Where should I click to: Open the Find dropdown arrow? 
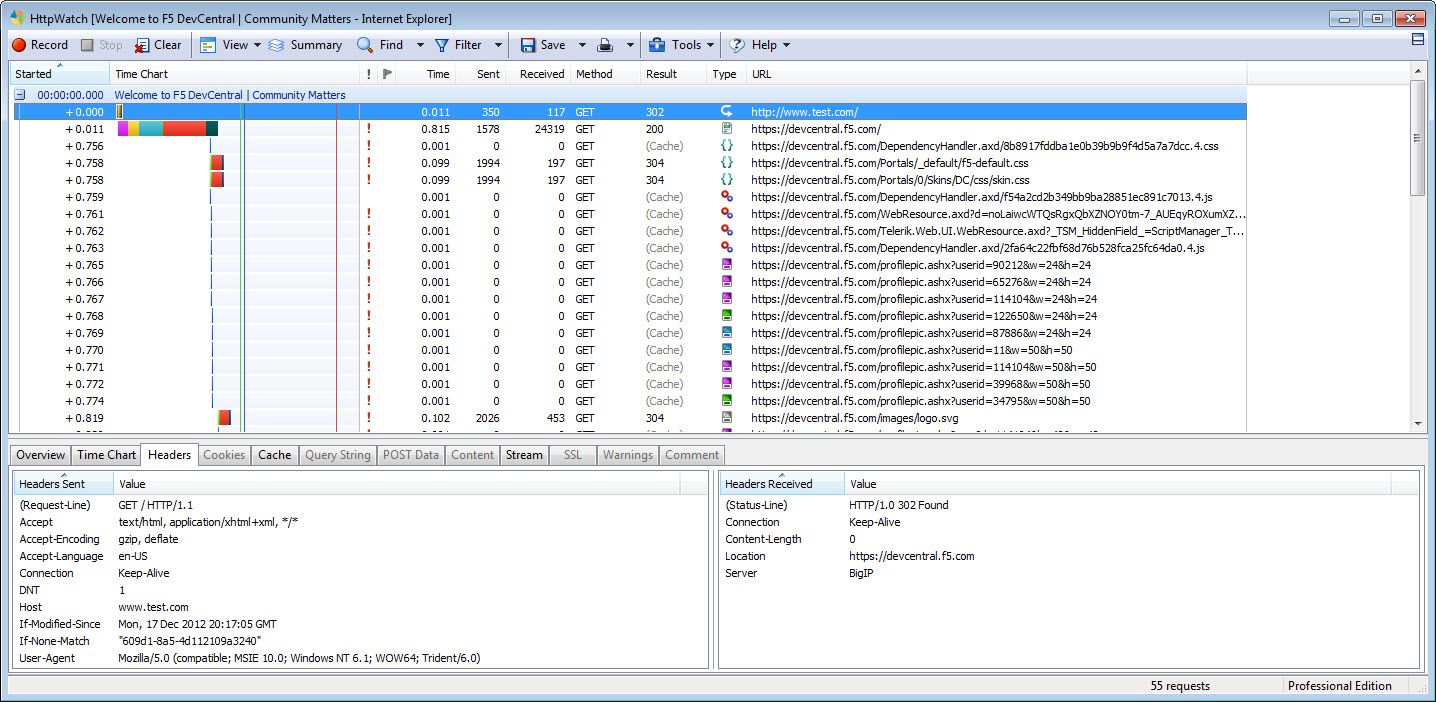coord(421,45)
